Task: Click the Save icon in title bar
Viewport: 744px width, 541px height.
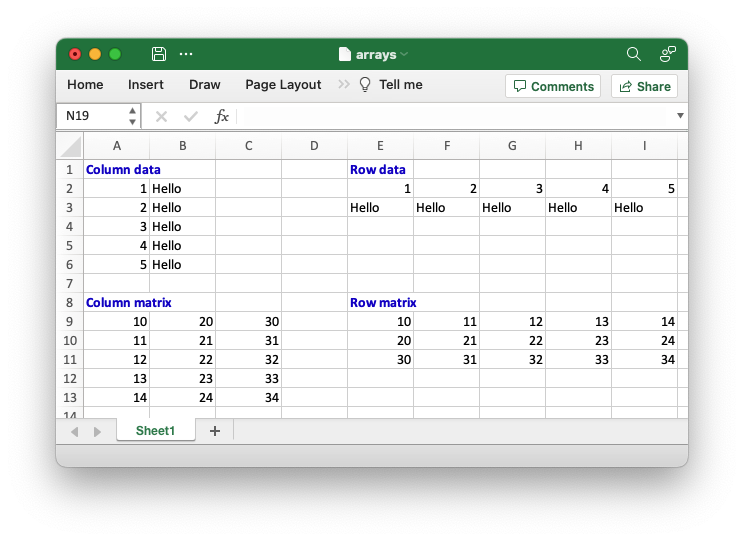Action: click(x=158, y=54)
